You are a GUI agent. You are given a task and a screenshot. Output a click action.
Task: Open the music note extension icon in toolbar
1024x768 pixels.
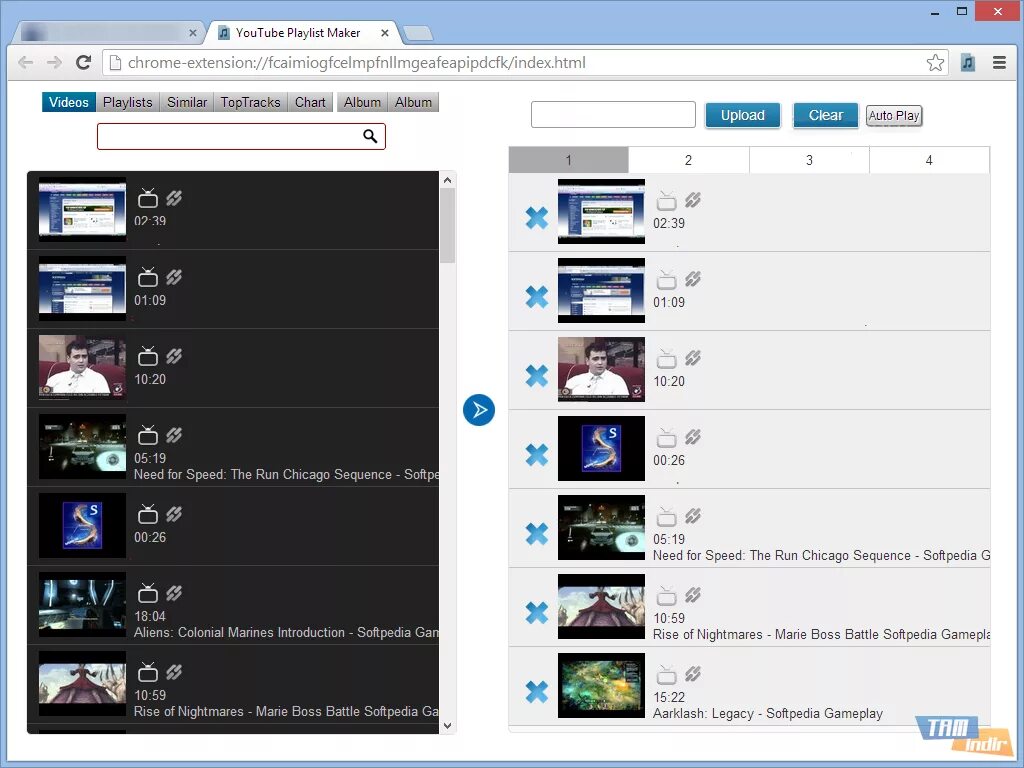(968, 63)
